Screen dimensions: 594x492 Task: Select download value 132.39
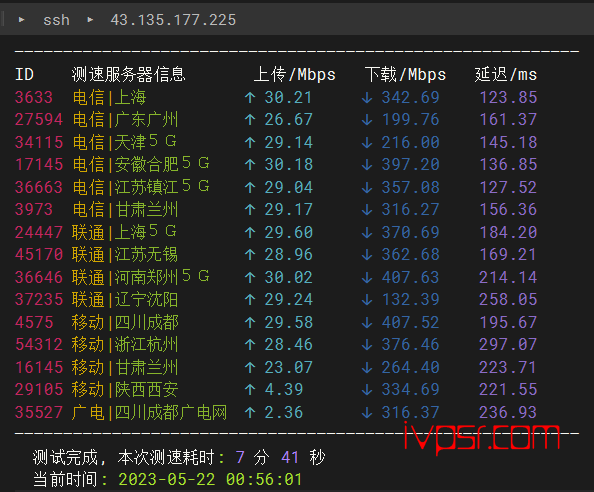tap(410, 300)
